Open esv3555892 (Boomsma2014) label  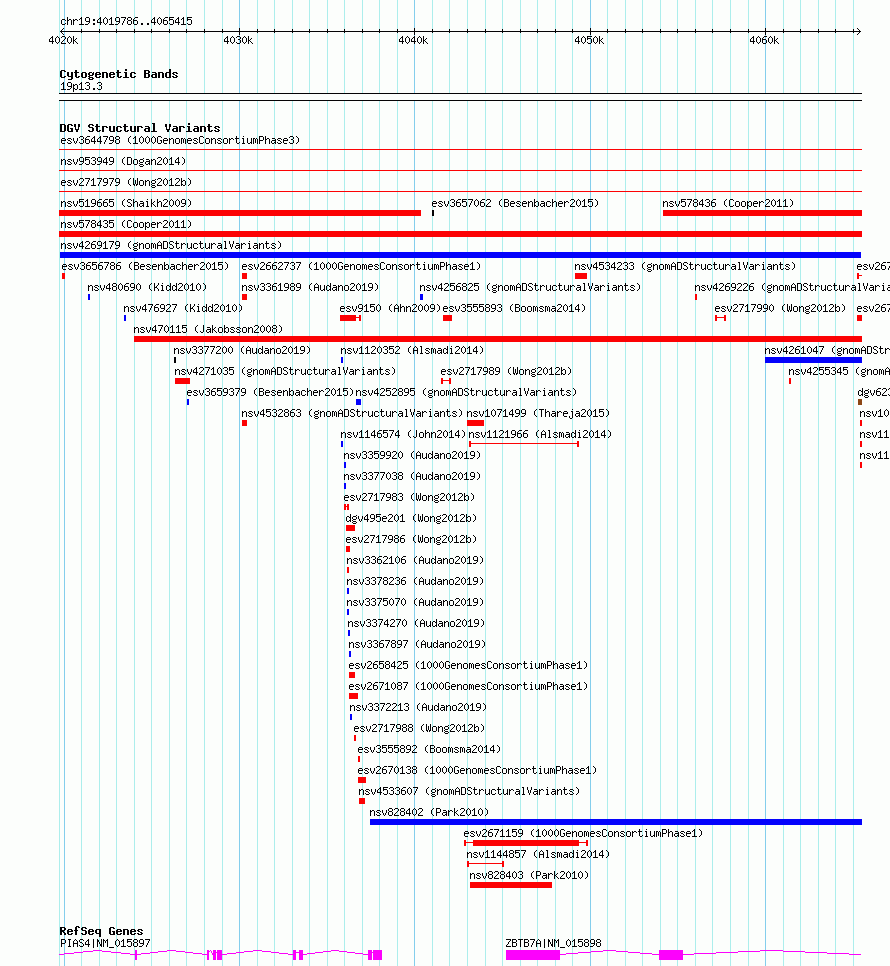point(429,749)
